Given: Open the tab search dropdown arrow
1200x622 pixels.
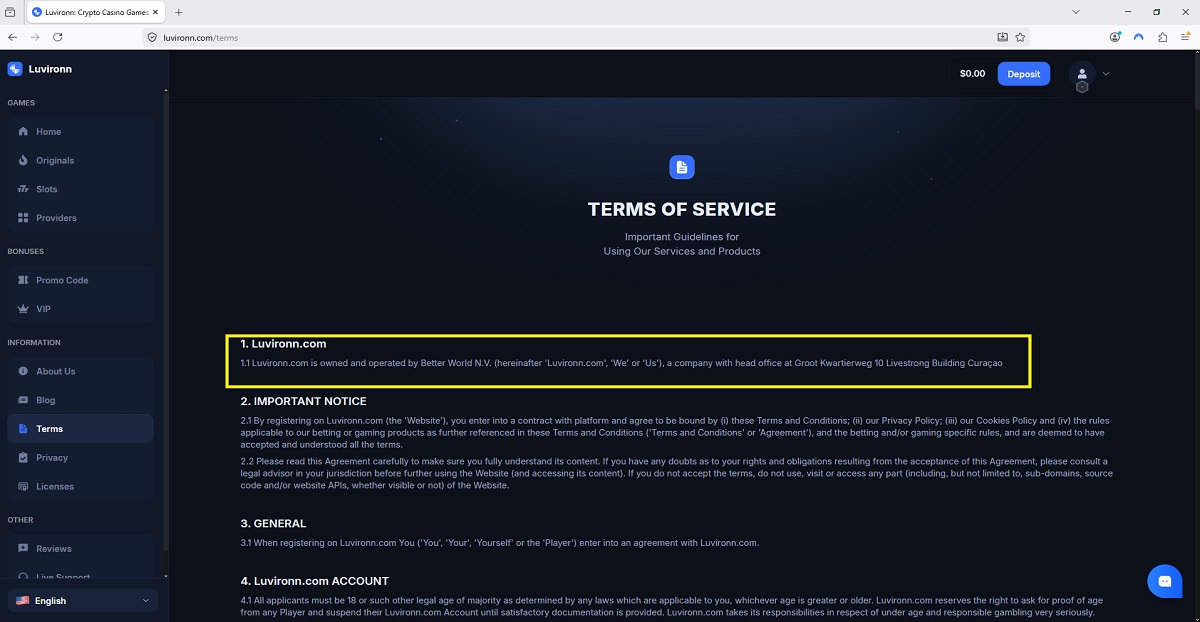Looking at the screenshot, I should (1076, 12).
